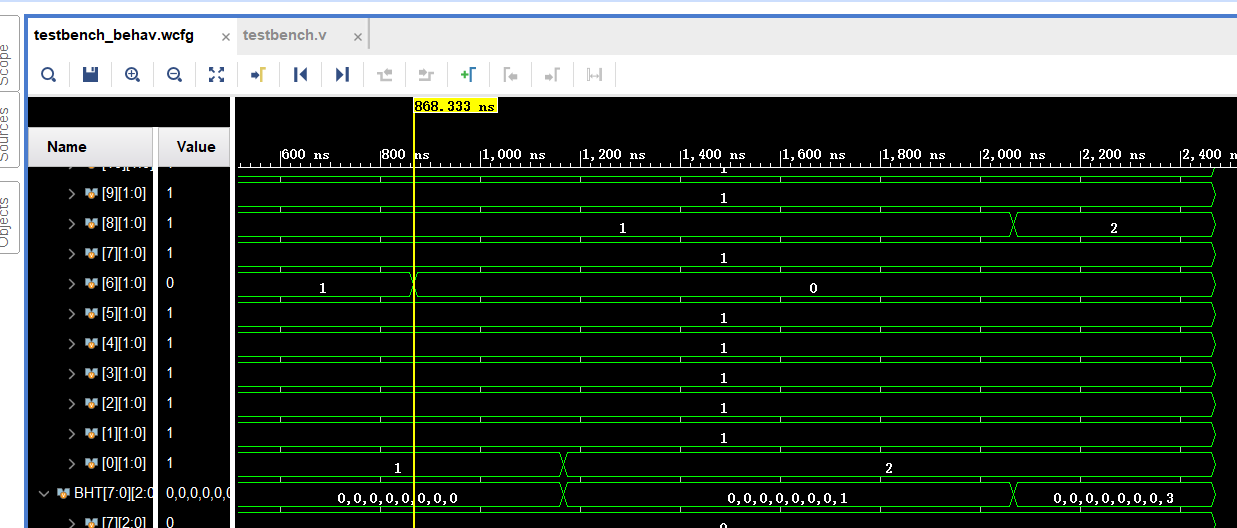Collapse the BHT[7:0] signal group
The image size is (1237, 528).
coord(43,493)
